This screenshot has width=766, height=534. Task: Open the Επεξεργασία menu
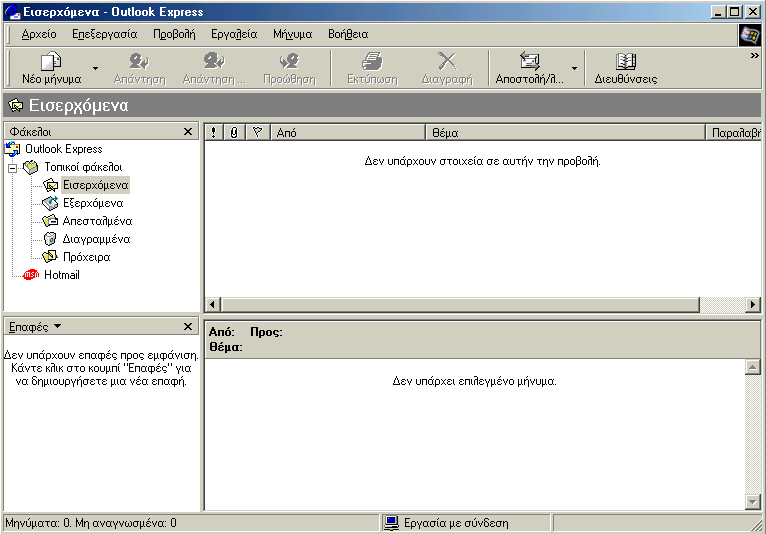pos(105,34)
